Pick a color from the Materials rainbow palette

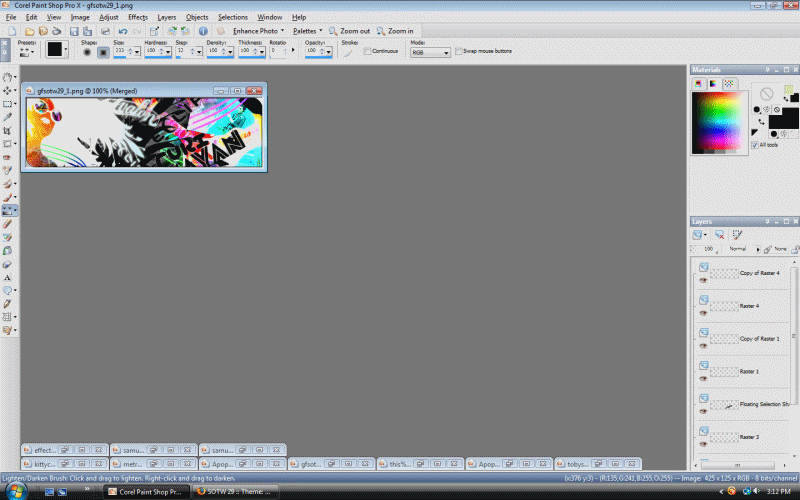tap(719, 122)
